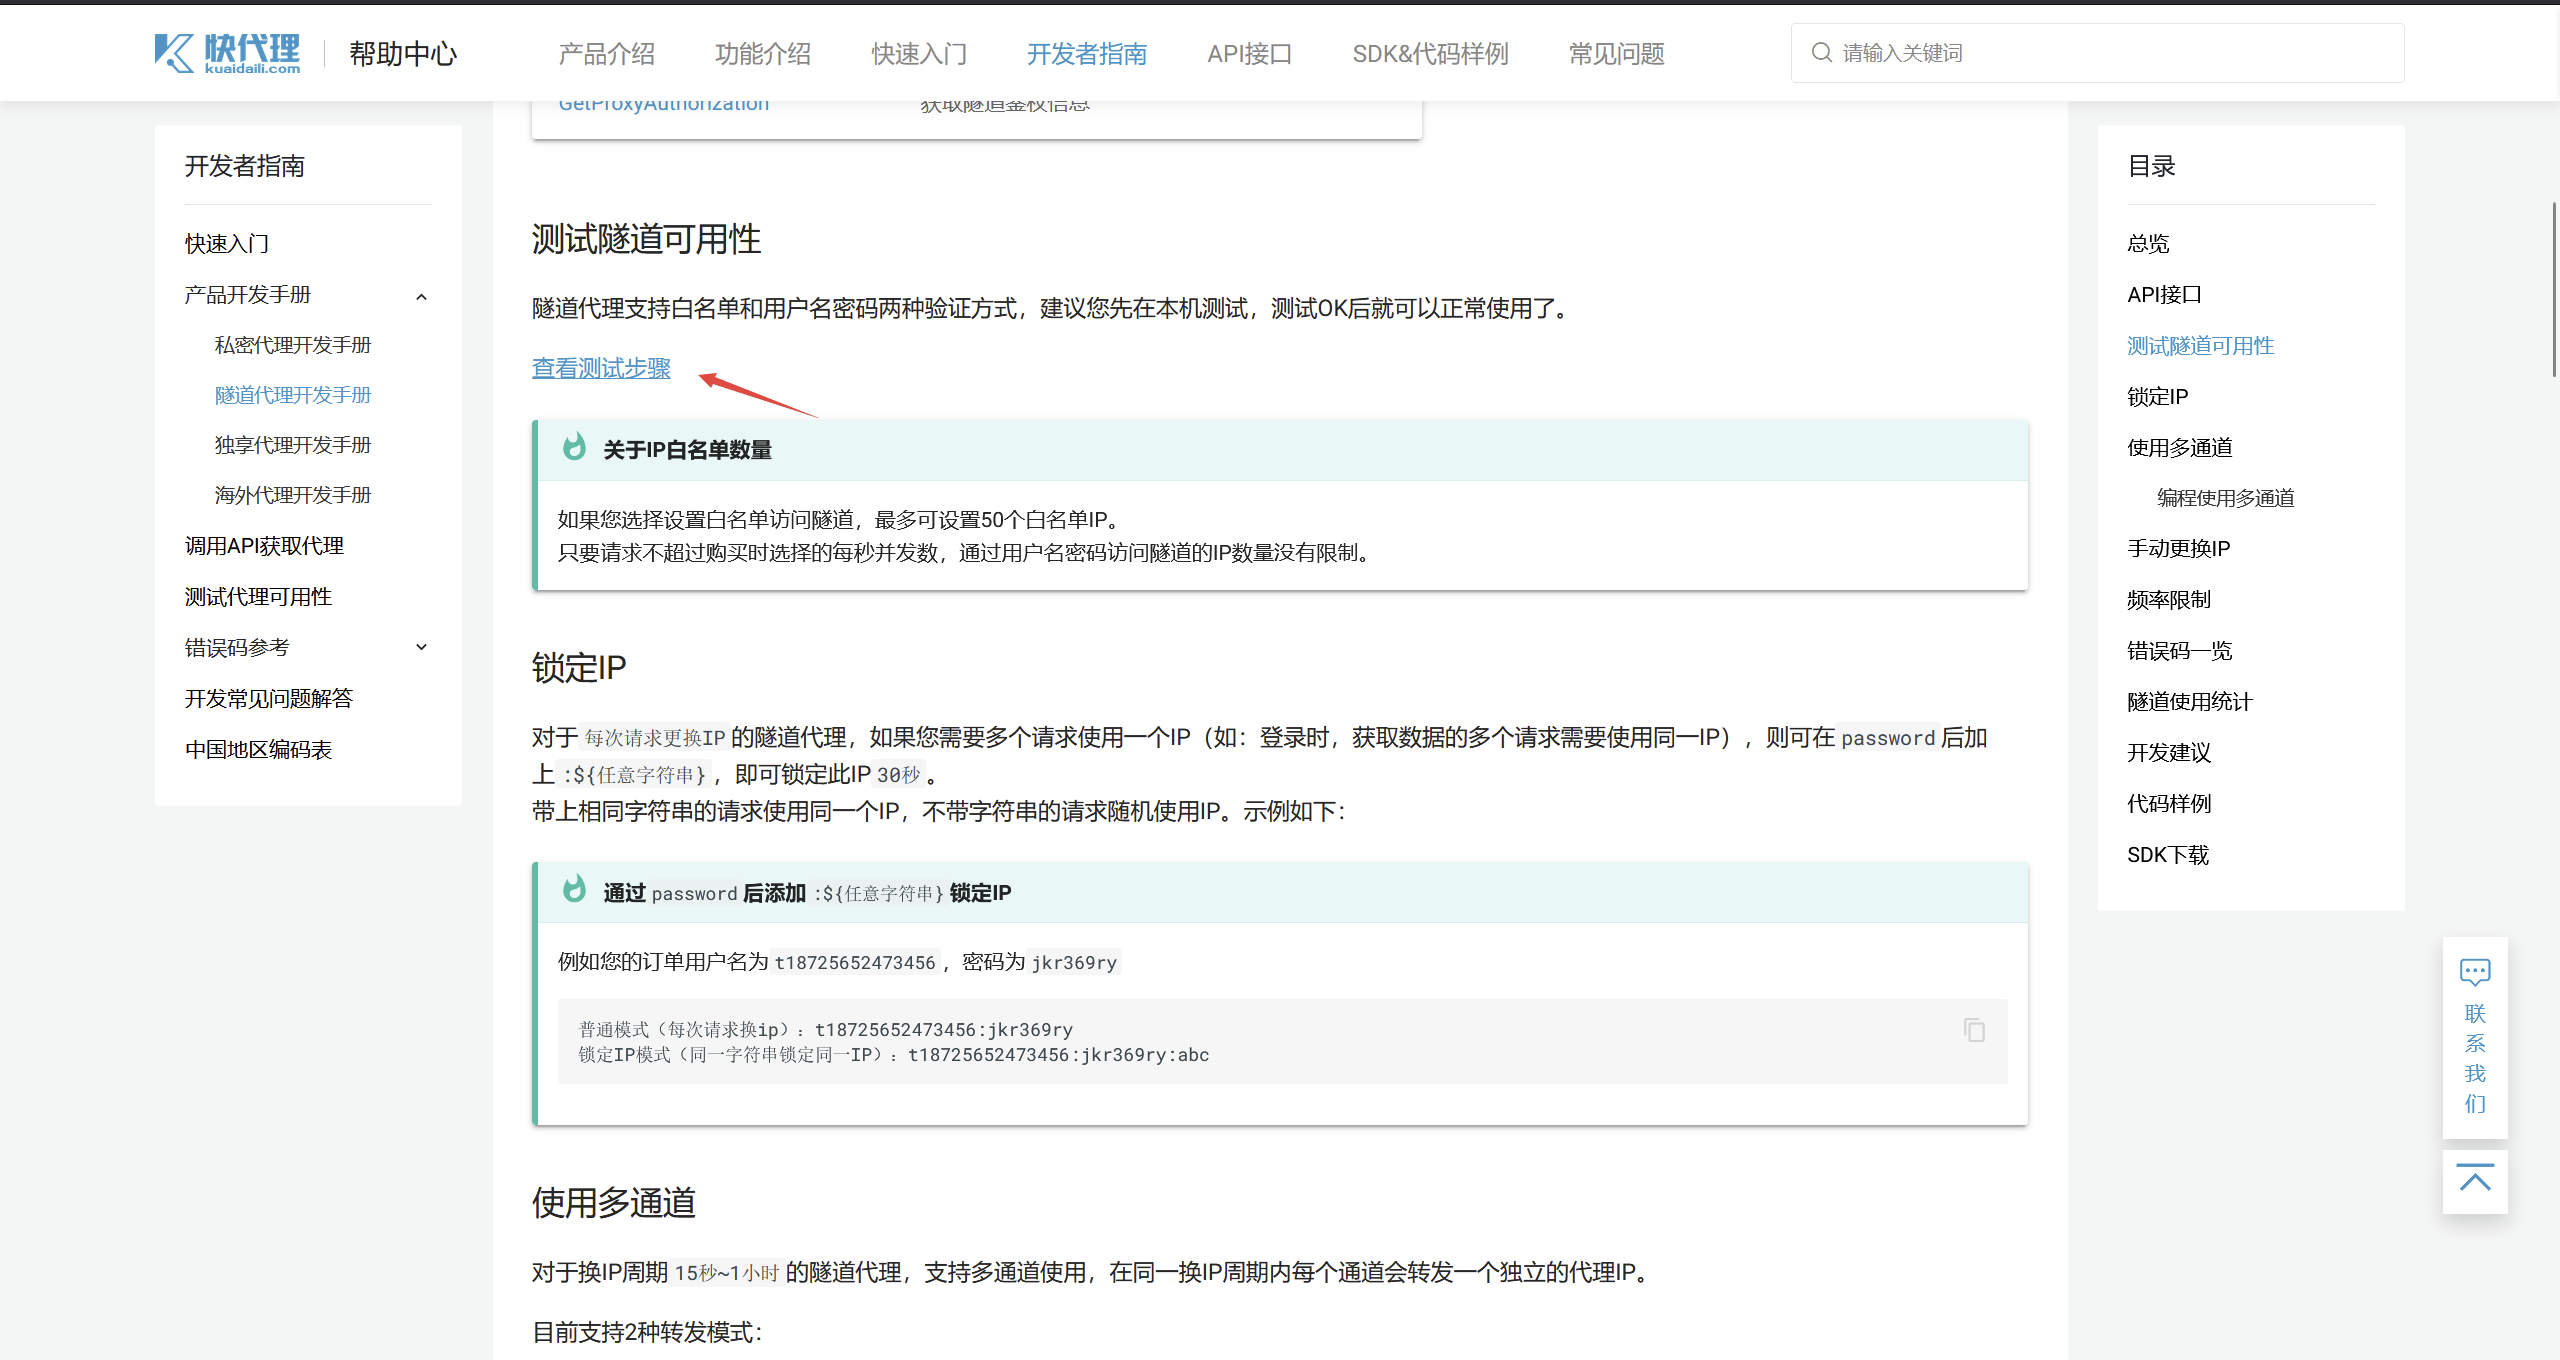
Task: Open SDK&代码样例 nav tab
Action: [1430, 53]
